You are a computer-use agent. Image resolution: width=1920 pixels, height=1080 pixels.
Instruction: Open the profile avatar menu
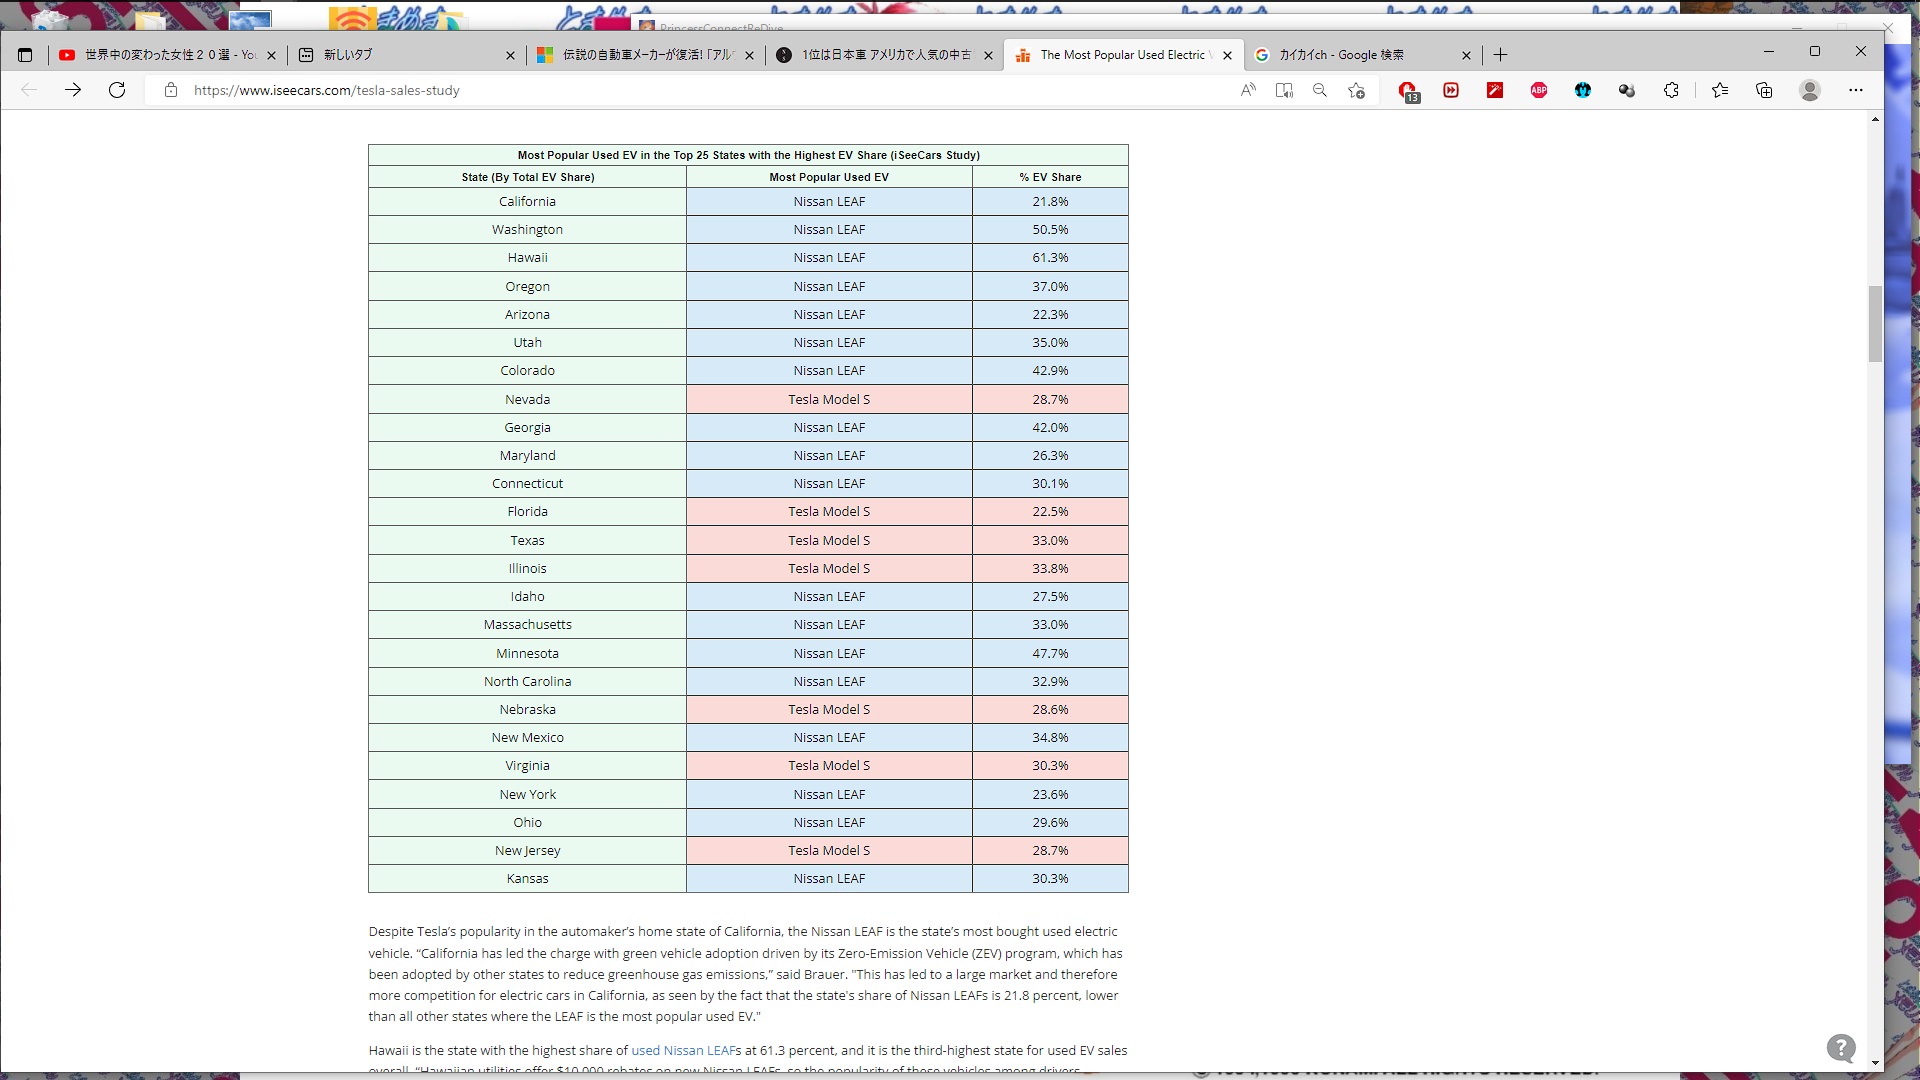tap(1809, 90)
